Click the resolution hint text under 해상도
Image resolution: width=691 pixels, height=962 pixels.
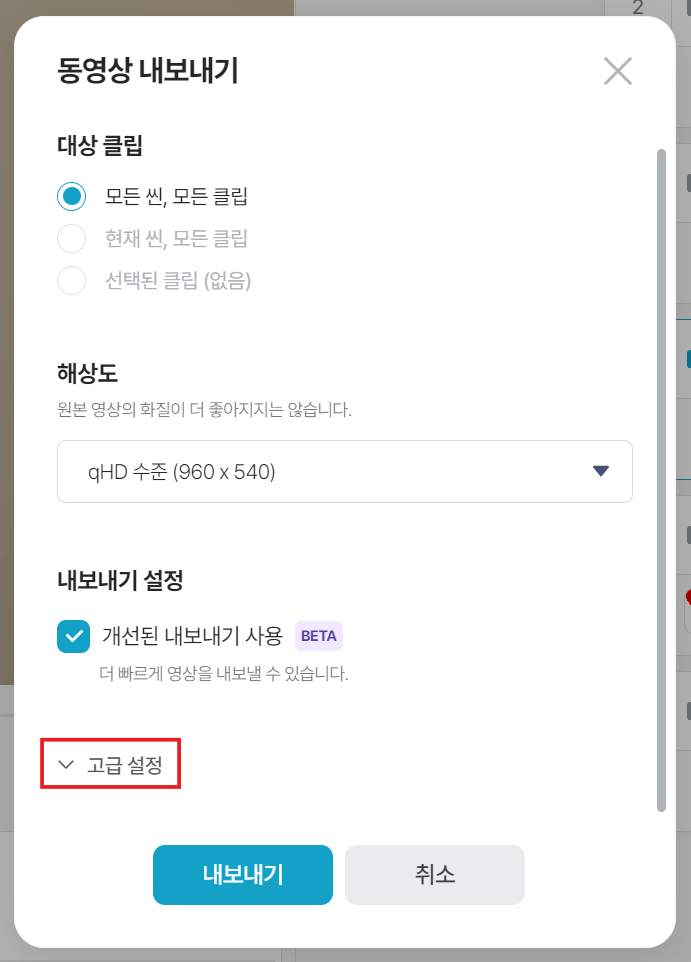(x=204, y=410)
